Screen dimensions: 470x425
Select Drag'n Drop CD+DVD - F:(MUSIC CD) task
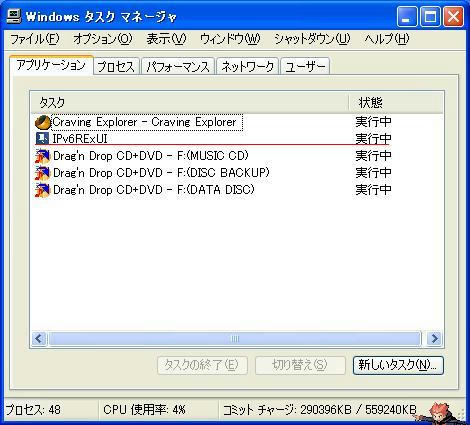(x=151, y=156)
